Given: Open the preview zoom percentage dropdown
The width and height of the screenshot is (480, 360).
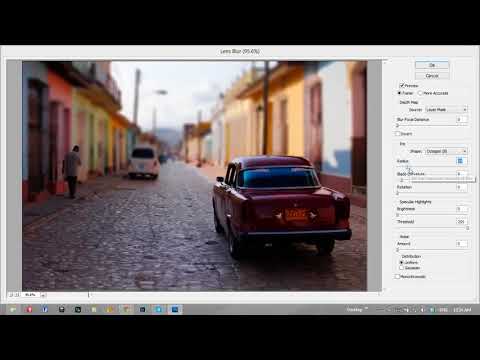Looking at the screenshot, I should pos(43,295).
